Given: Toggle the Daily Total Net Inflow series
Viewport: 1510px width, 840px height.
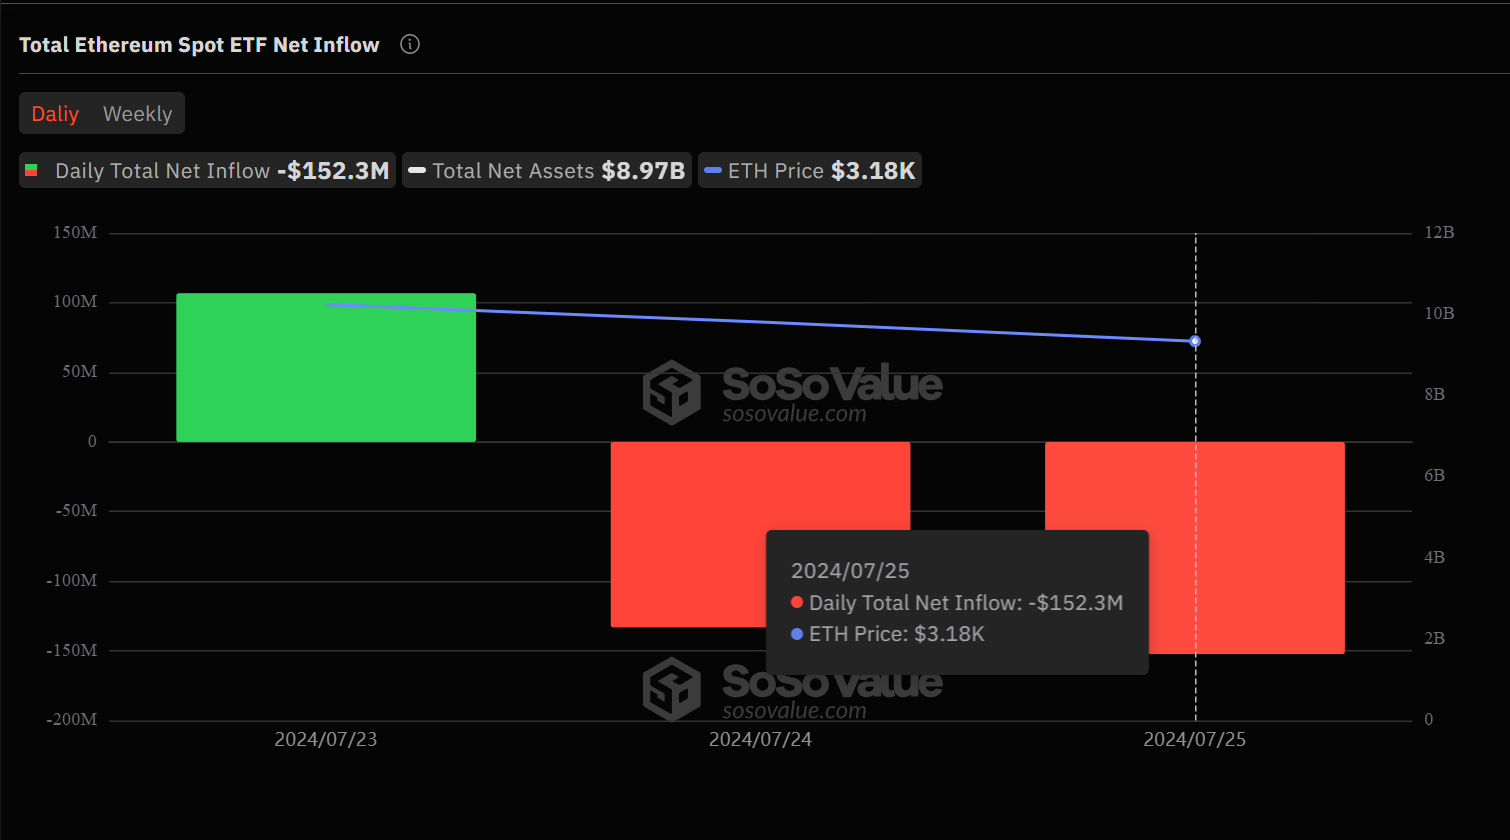Looking at the screenshot, I should tap(208, 170).
